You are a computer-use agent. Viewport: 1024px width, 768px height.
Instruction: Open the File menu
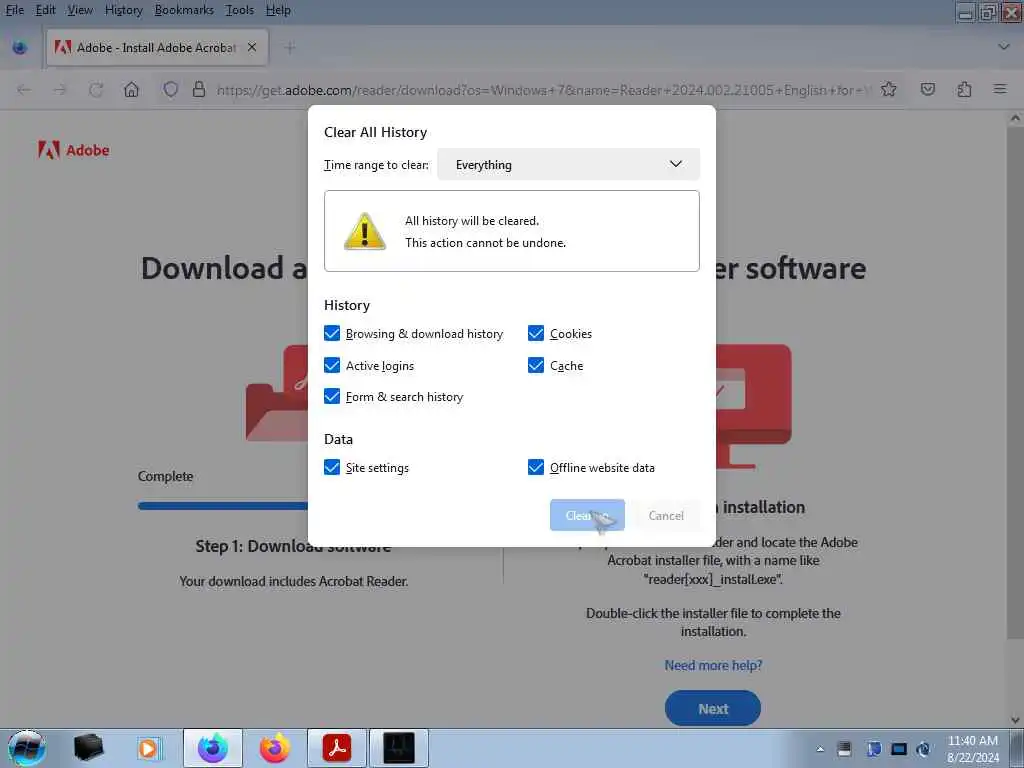(x=14, y=10)
